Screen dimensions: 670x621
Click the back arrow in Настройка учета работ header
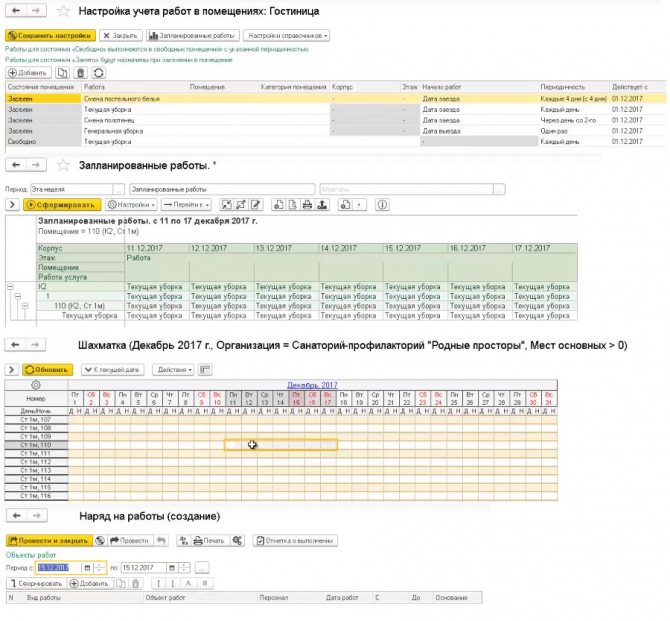pyautogui.click(x=16, y=11)
